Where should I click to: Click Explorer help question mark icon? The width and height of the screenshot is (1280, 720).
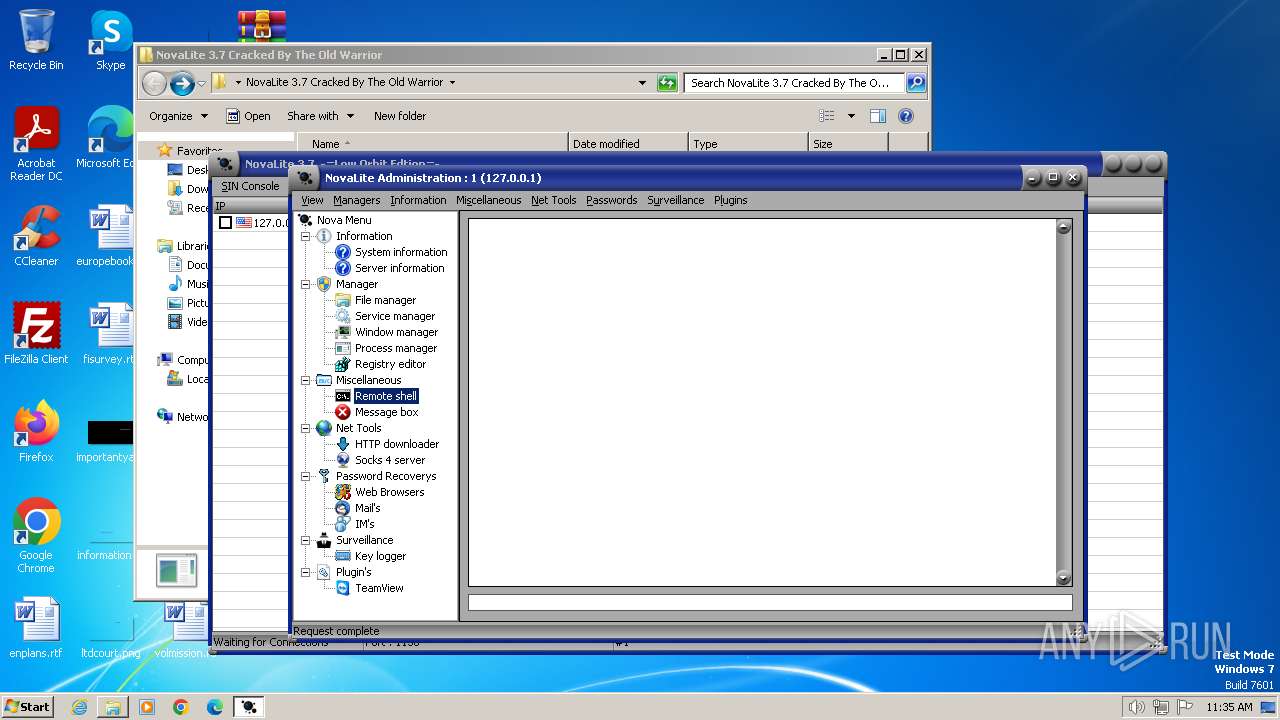pyautogui.click(x=905, y=116)
